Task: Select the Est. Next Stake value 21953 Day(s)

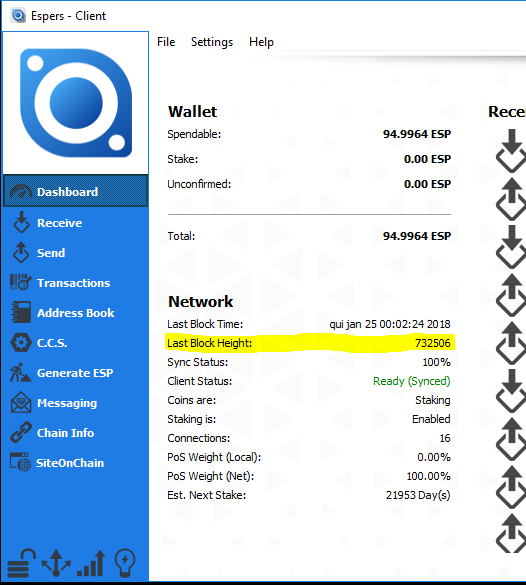Action: point(418,495)
